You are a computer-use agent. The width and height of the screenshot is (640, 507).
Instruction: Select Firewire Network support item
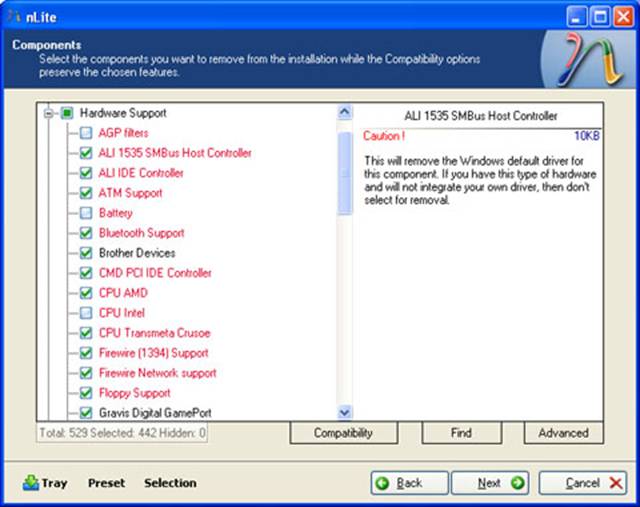coord(157,373)
